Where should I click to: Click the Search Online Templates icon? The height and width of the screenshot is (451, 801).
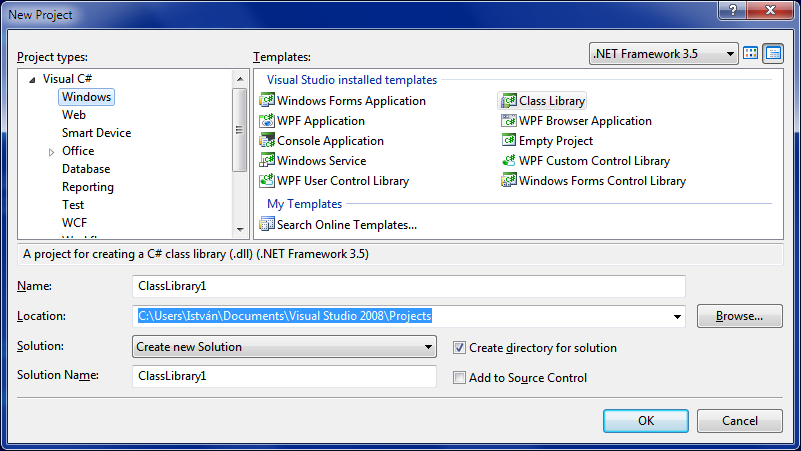(x=267, y=224)
